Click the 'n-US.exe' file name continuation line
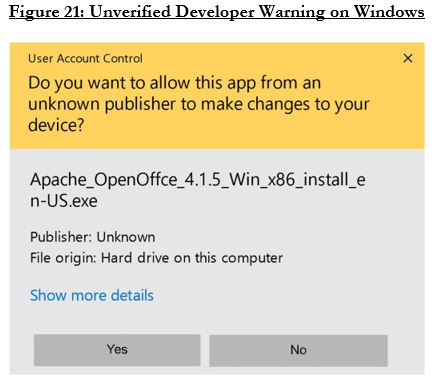438x381 pixels. (x=64, y=201)
